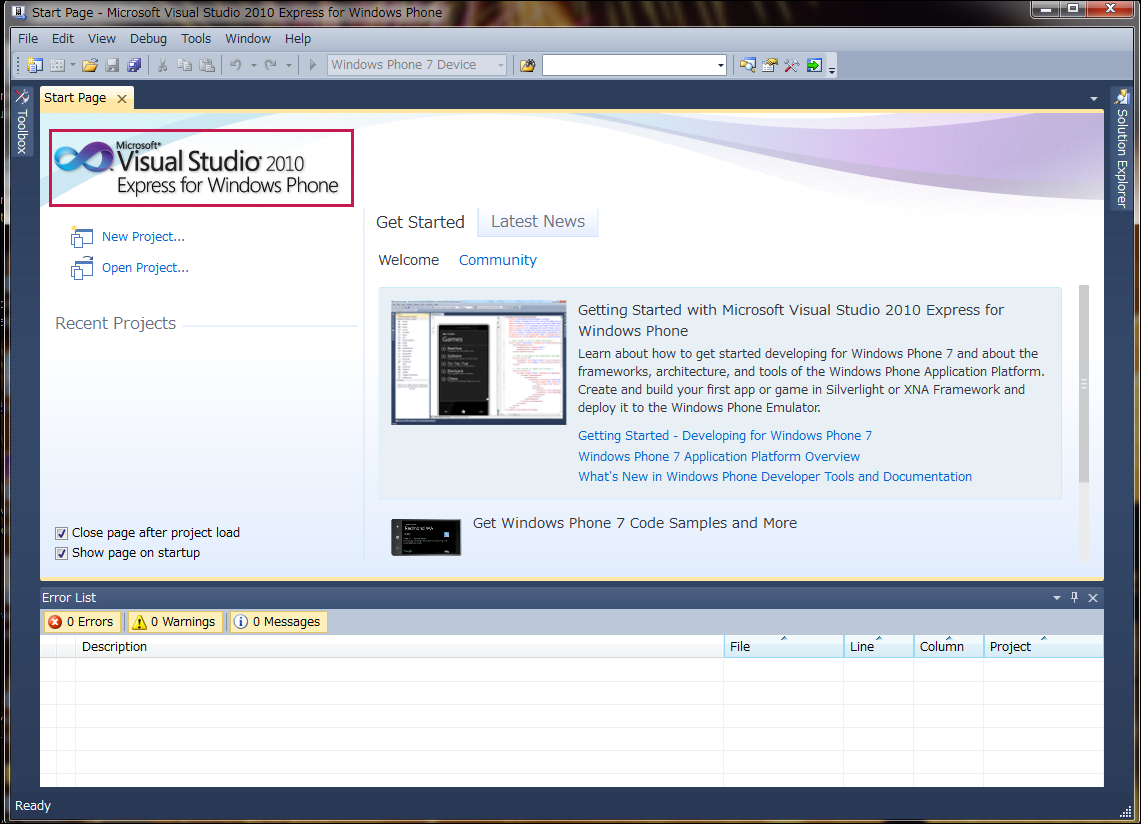Toggle Show page on startup checkbox

click(62, 553)
